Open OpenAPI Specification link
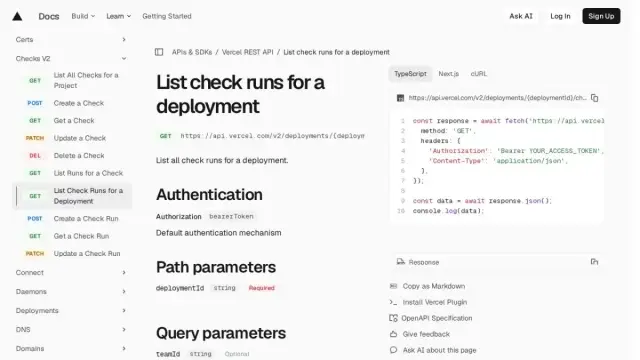The image size is (640, 360). (x=437, y=318)
